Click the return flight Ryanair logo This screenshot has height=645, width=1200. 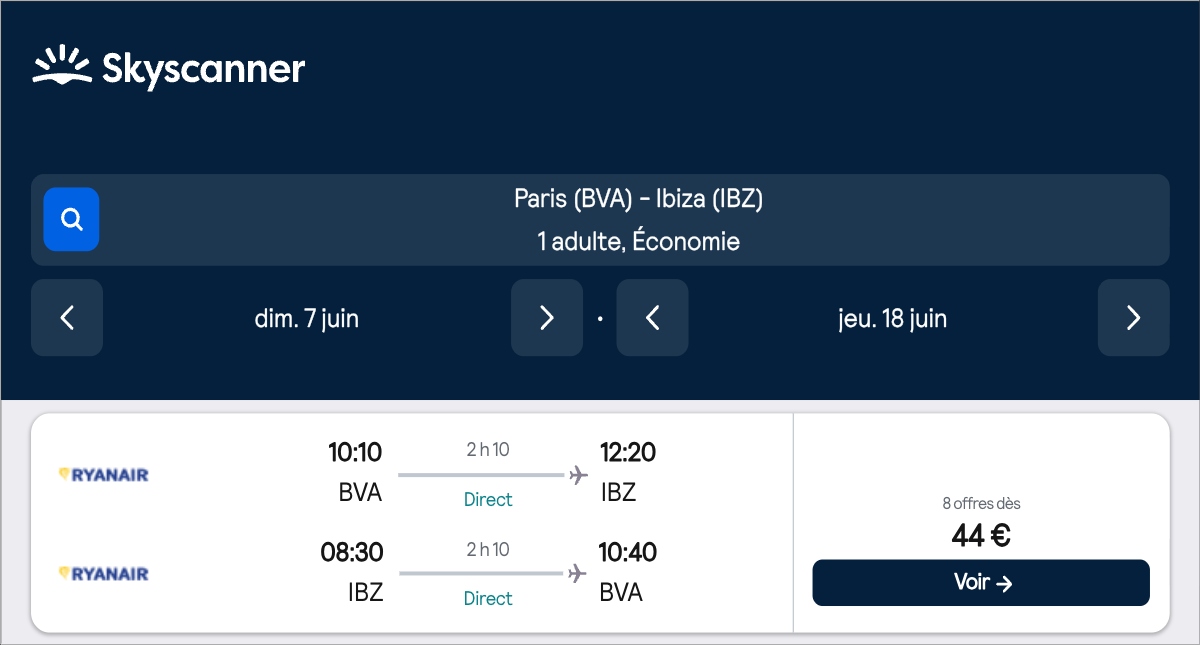[x=104, y=574]
